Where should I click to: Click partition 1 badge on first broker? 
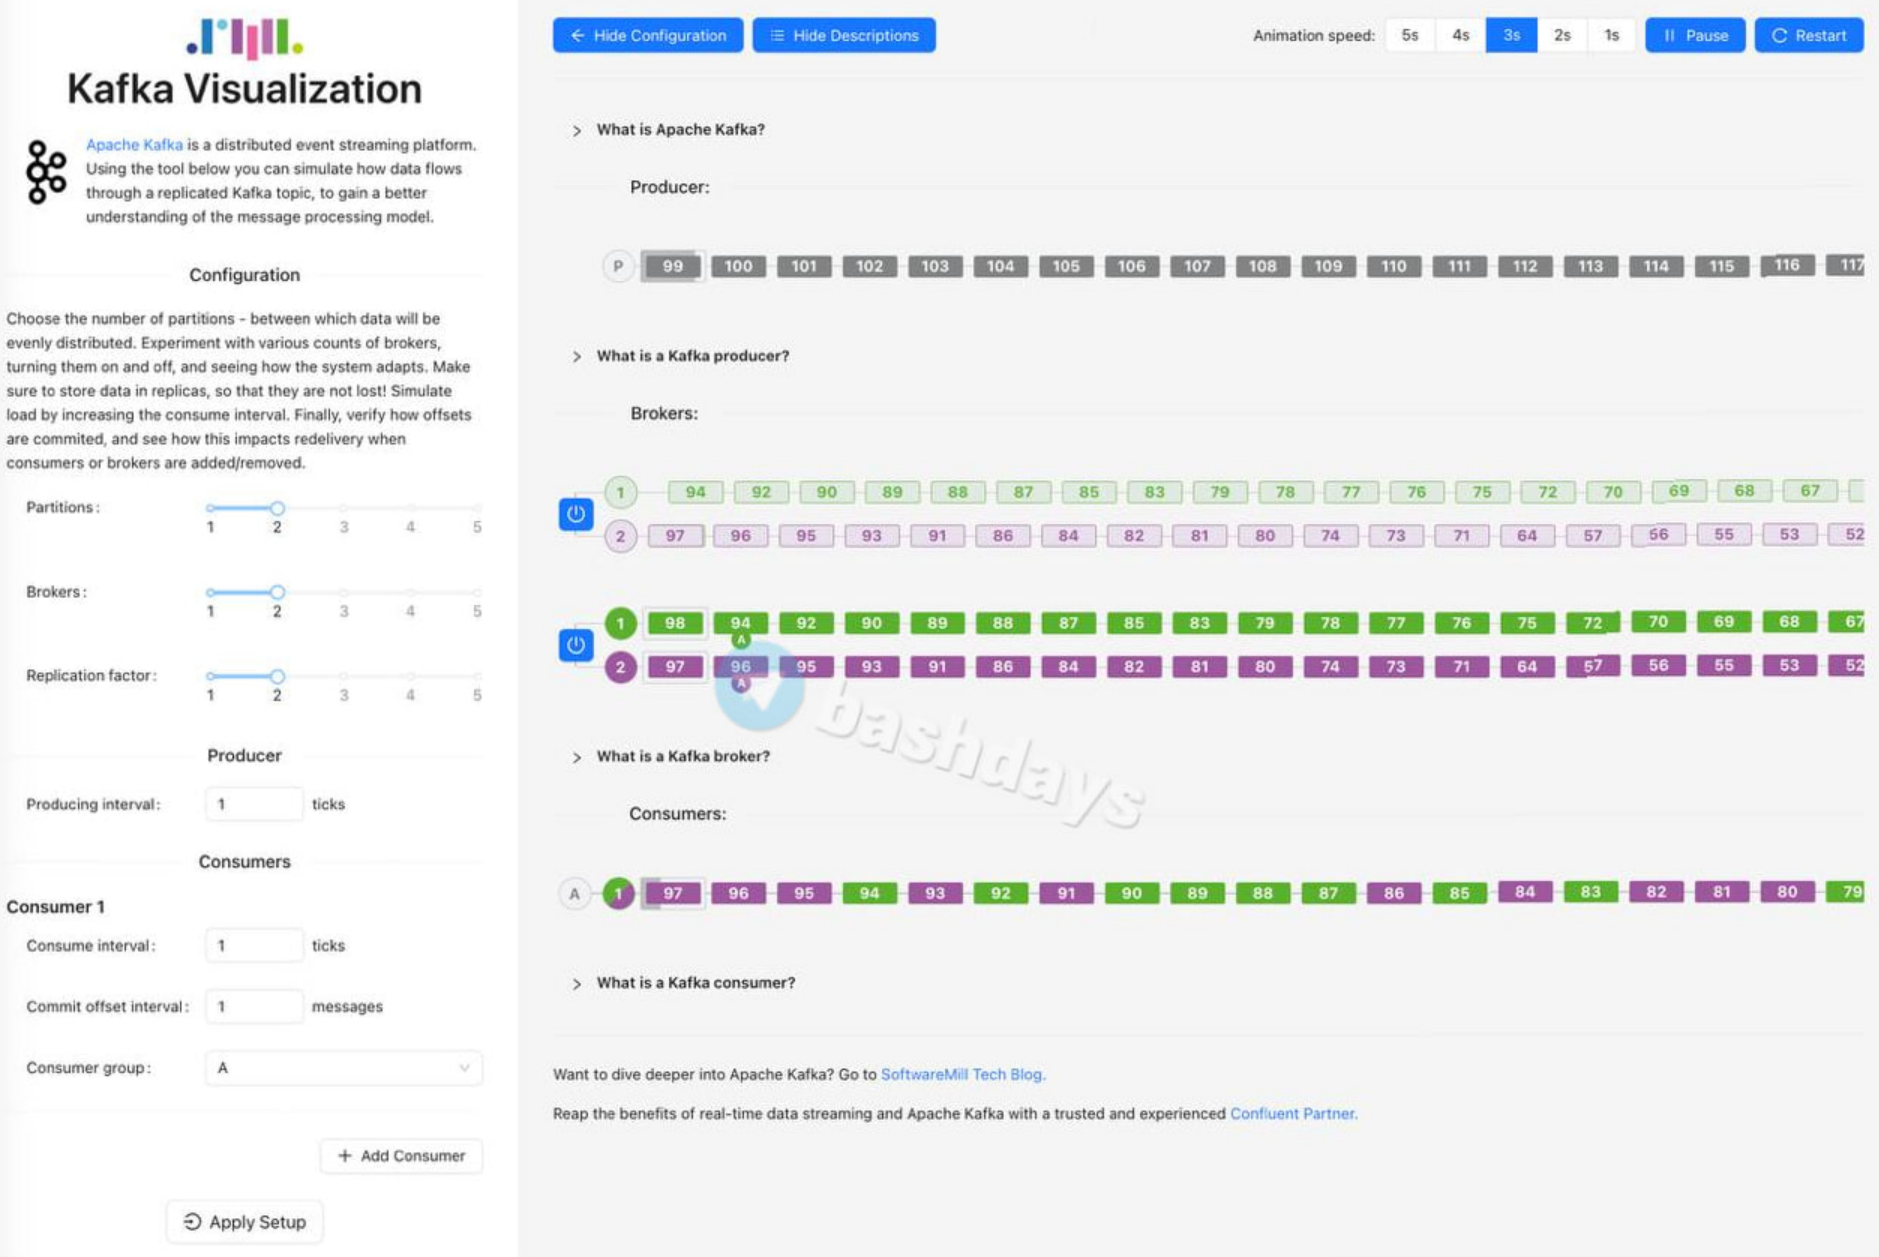pos(620,492)
